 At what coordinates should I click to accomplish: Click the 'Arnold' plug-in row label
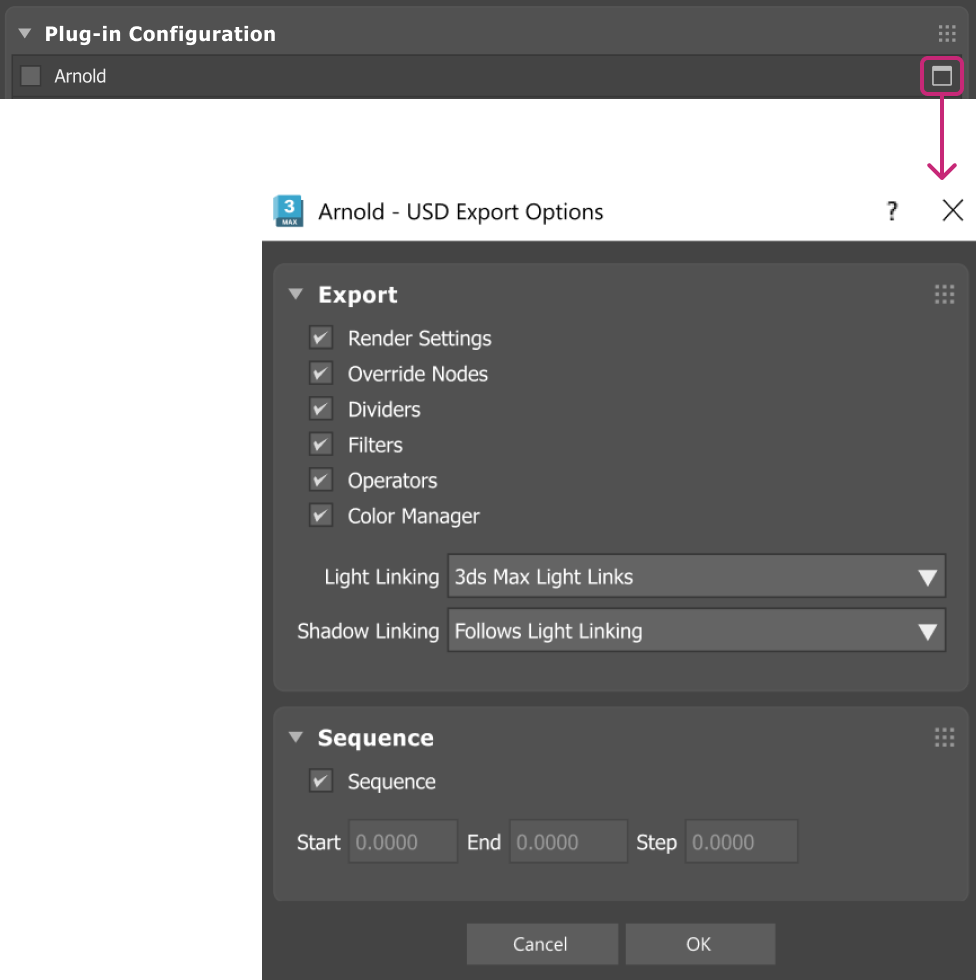click(80, 76)
